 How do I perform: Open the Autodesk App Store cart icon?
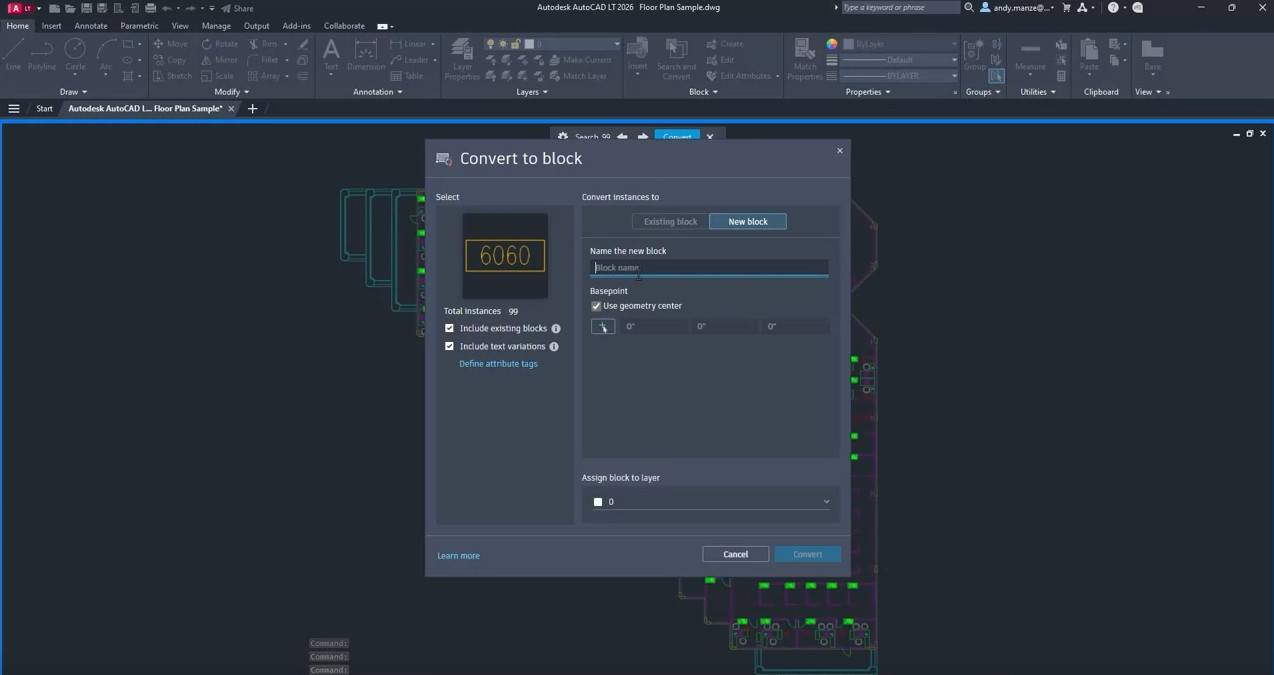click(1066, 7)
